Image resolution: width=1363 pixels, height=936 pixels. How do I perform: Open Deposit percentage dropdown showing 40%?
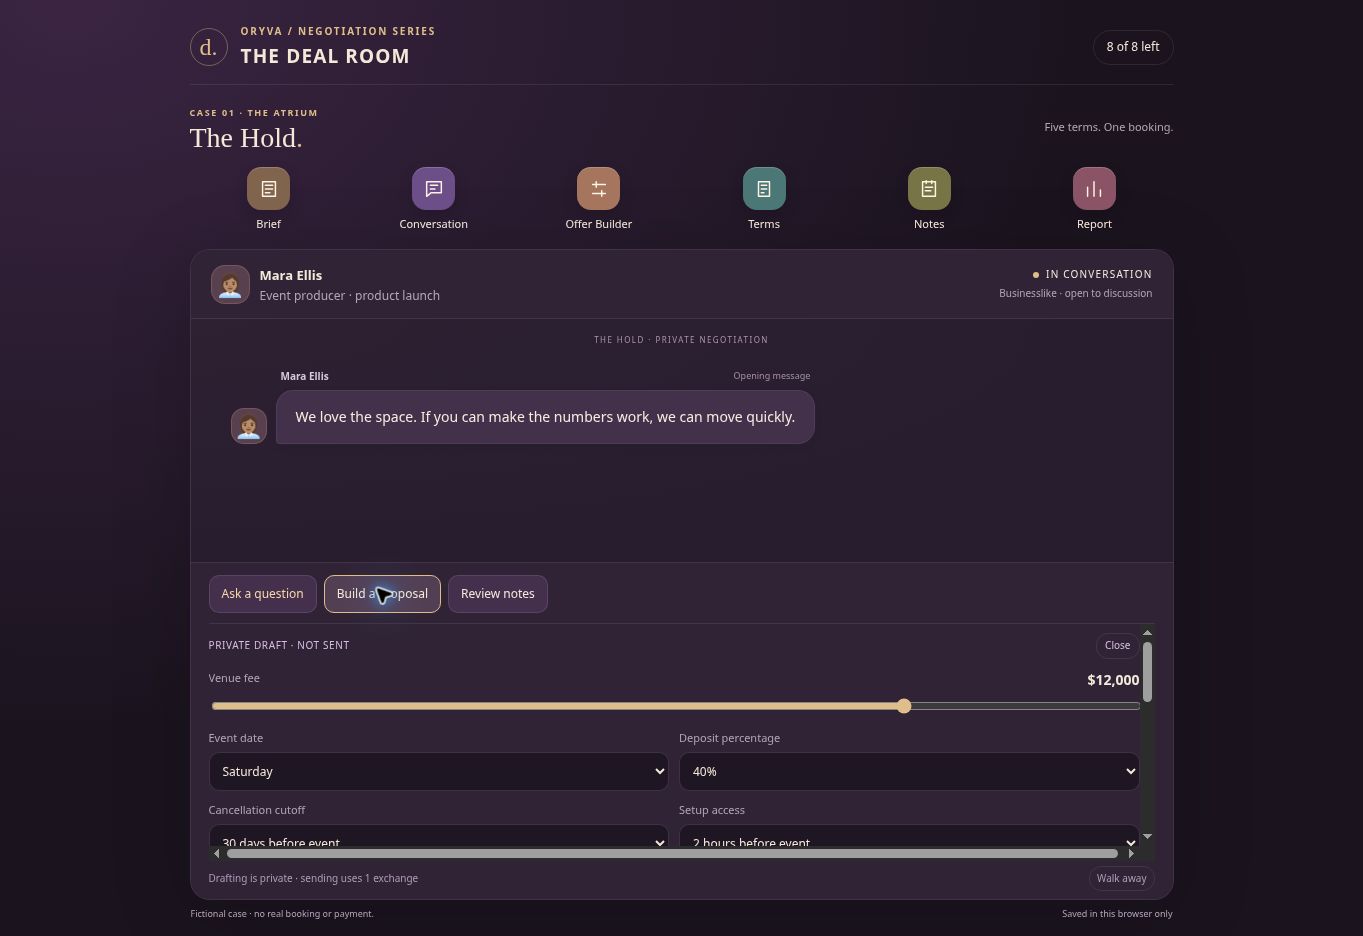[x=909, y=771]
